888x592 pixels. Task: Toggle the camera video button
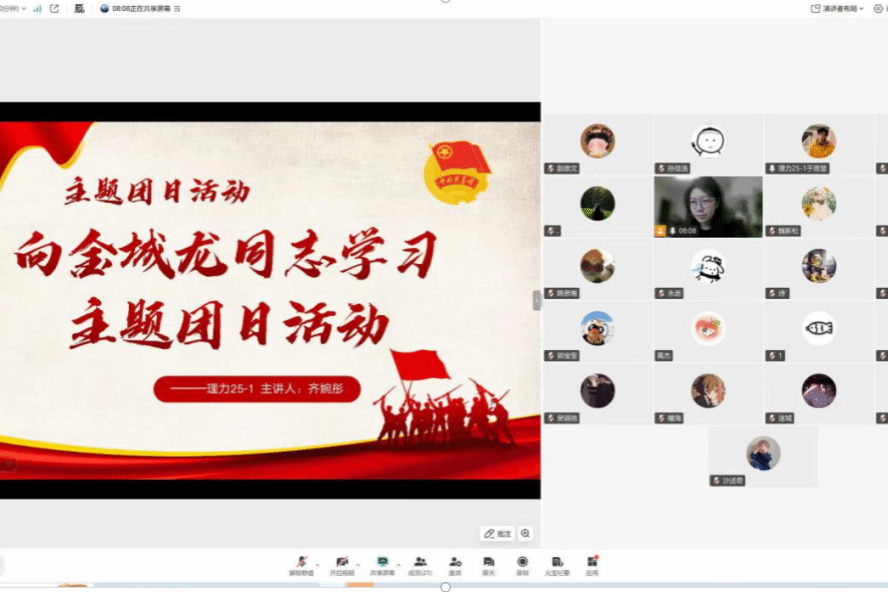pos(342,563)
